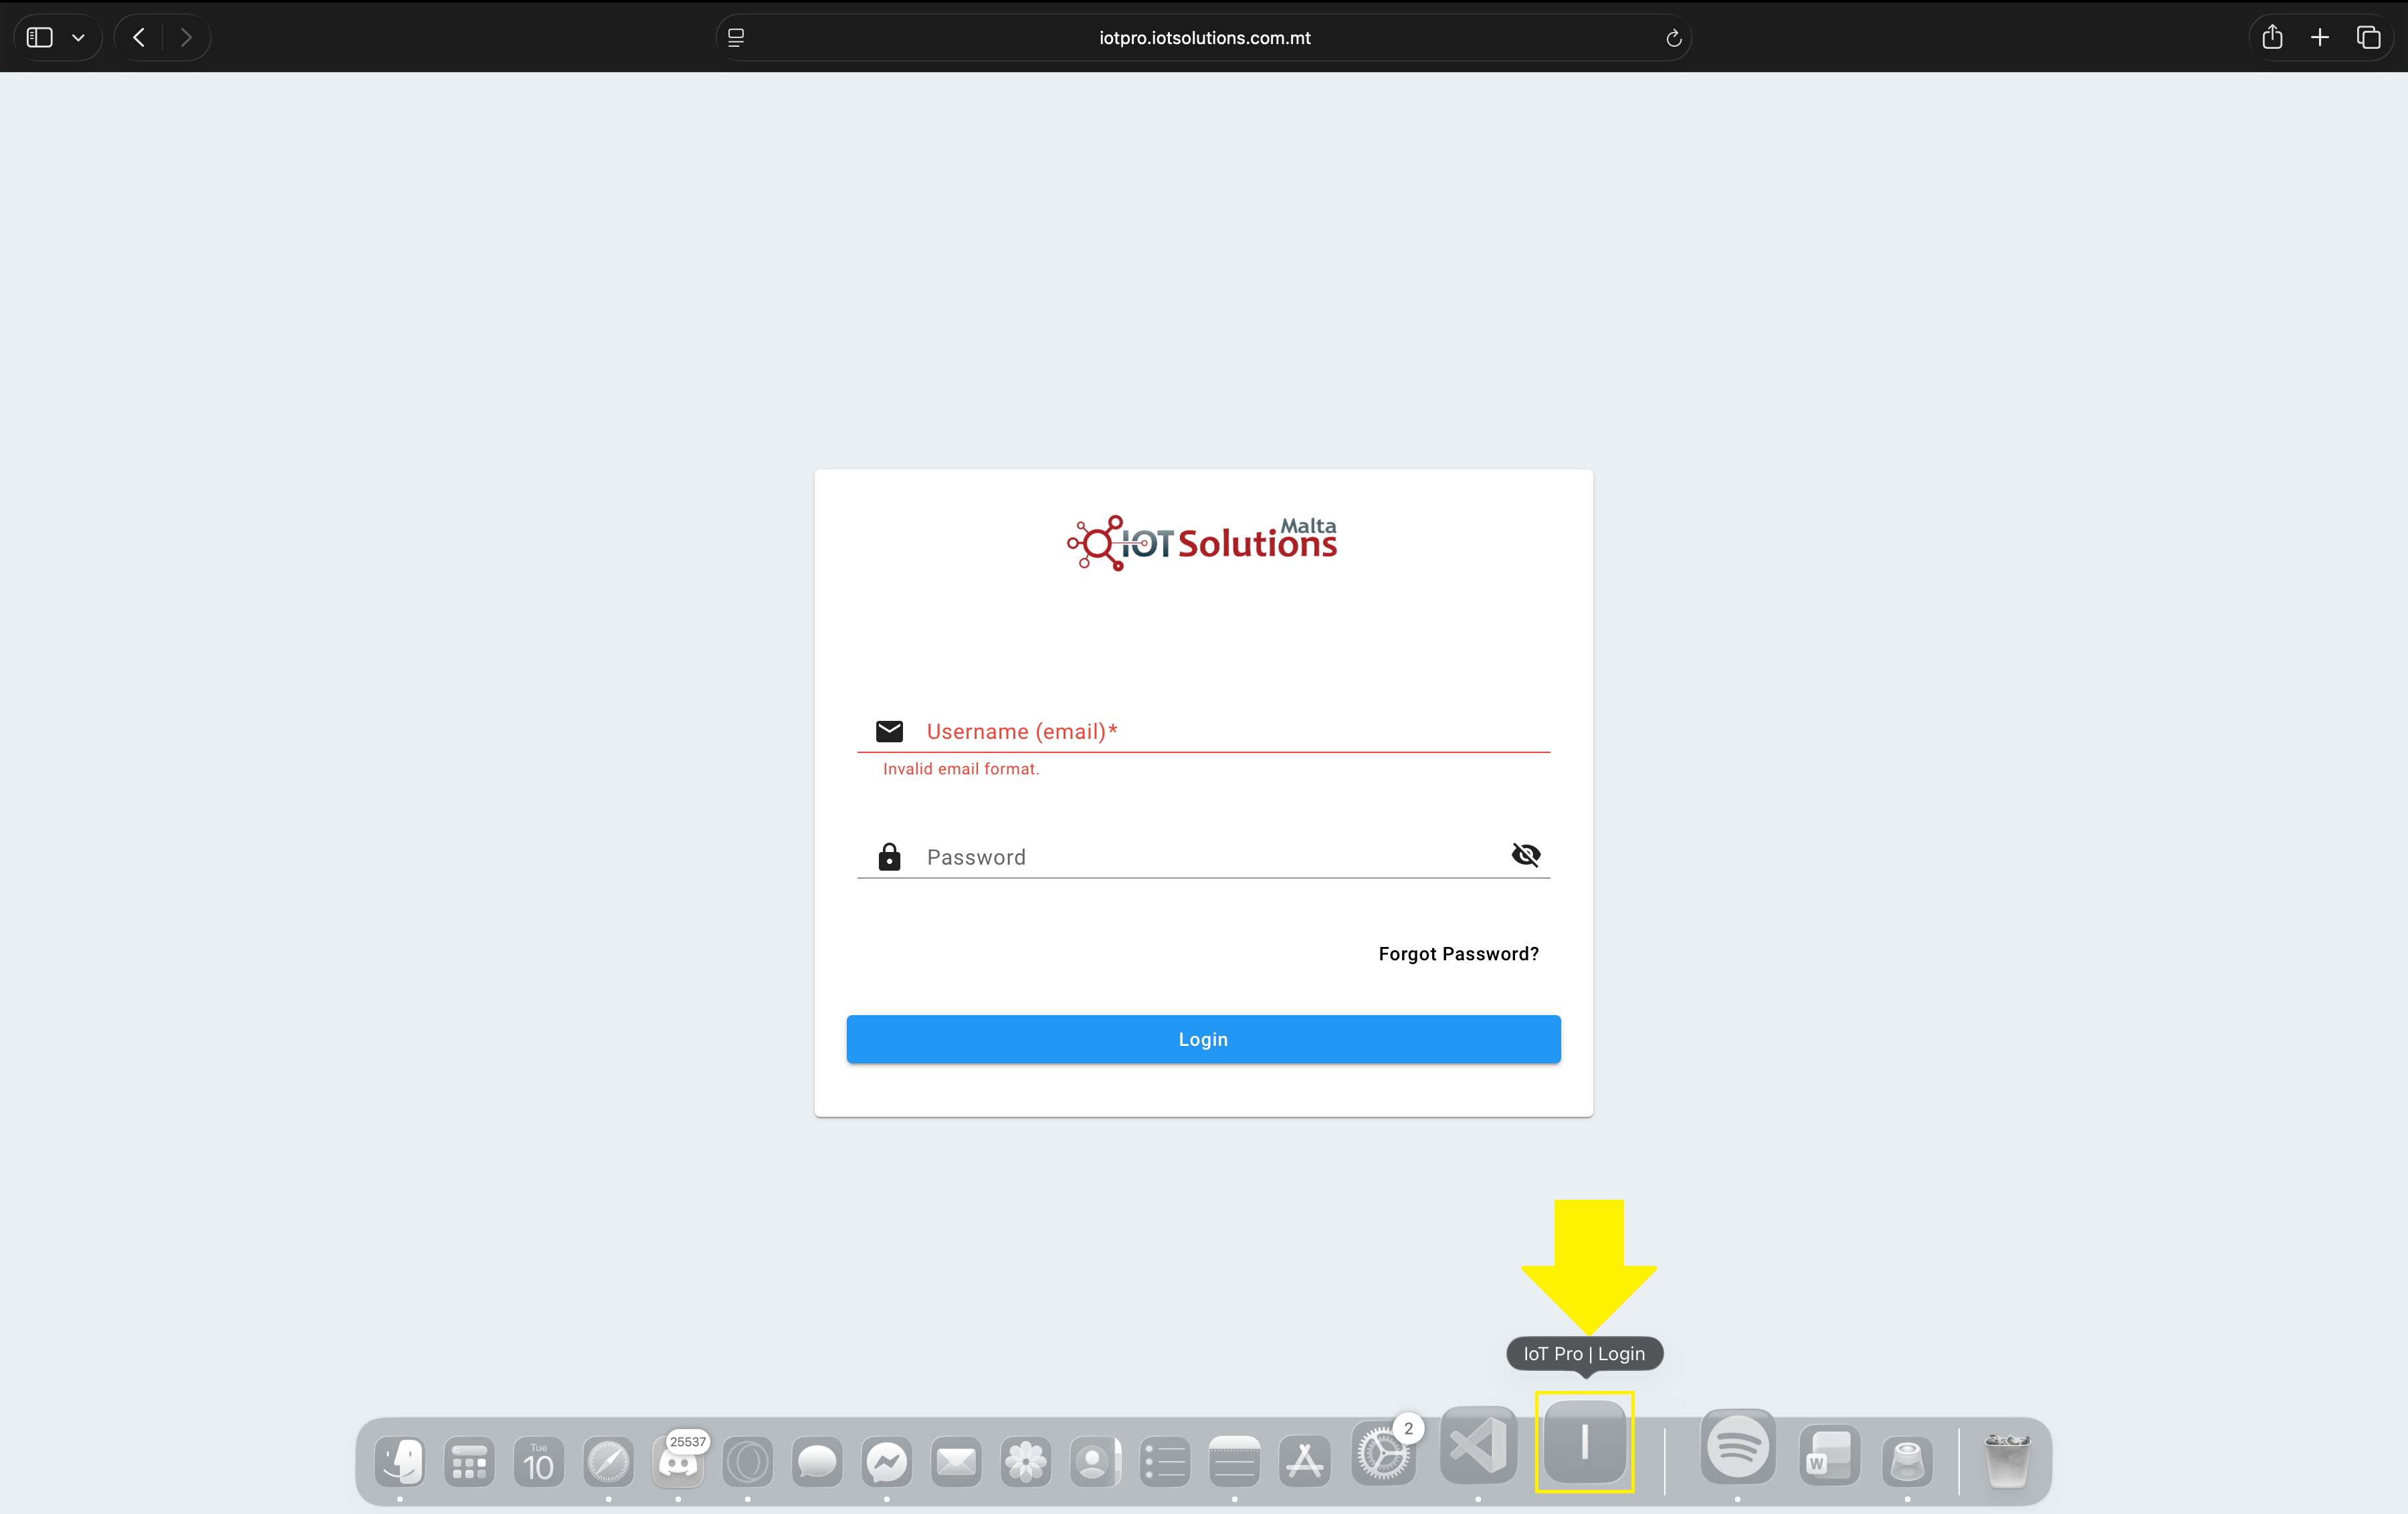
Task: Click the envelope icon beside Username
Action: tap(889, 731)
